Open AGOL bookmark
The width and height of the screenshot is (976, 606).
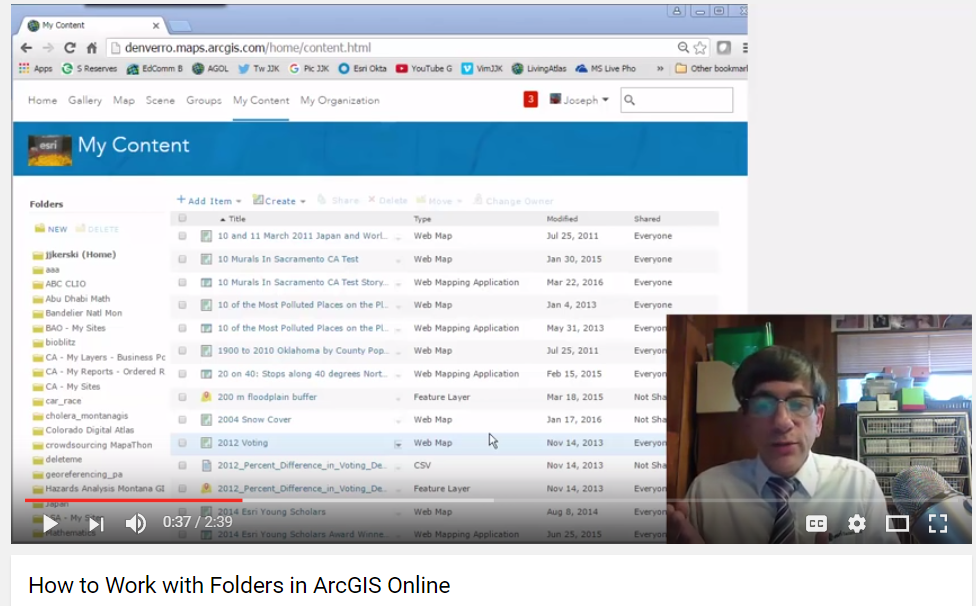(210, 68)
